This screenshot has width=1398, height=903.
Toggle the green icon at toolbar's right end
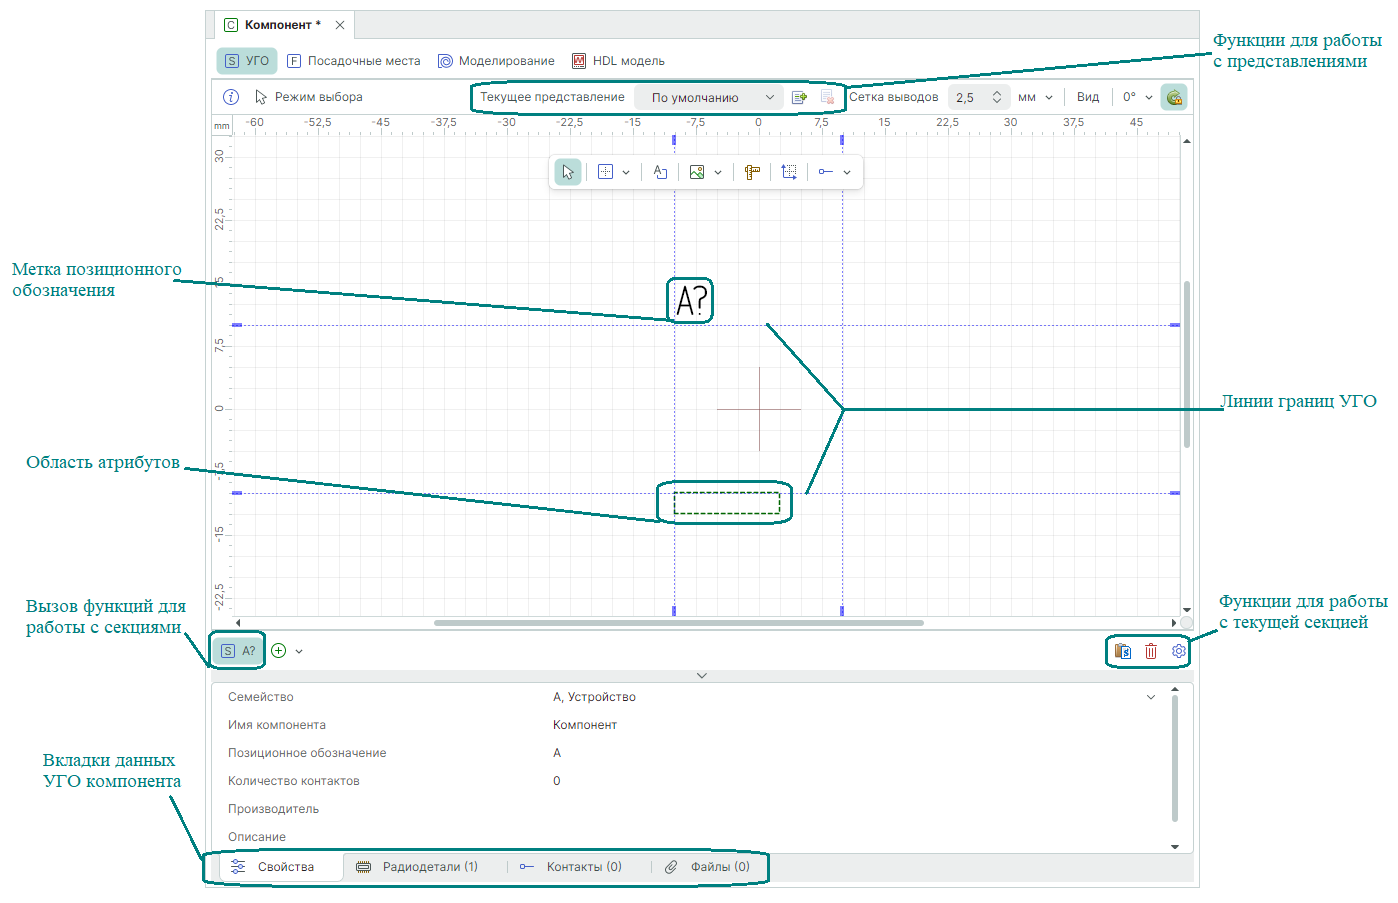1174,97
